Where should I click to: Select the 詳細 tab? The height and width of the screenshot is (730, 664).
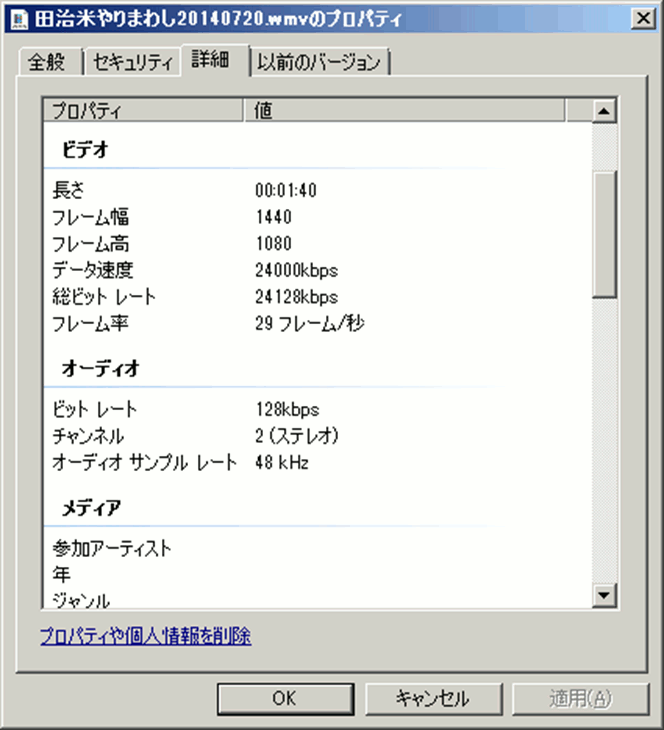pos(215,60)
